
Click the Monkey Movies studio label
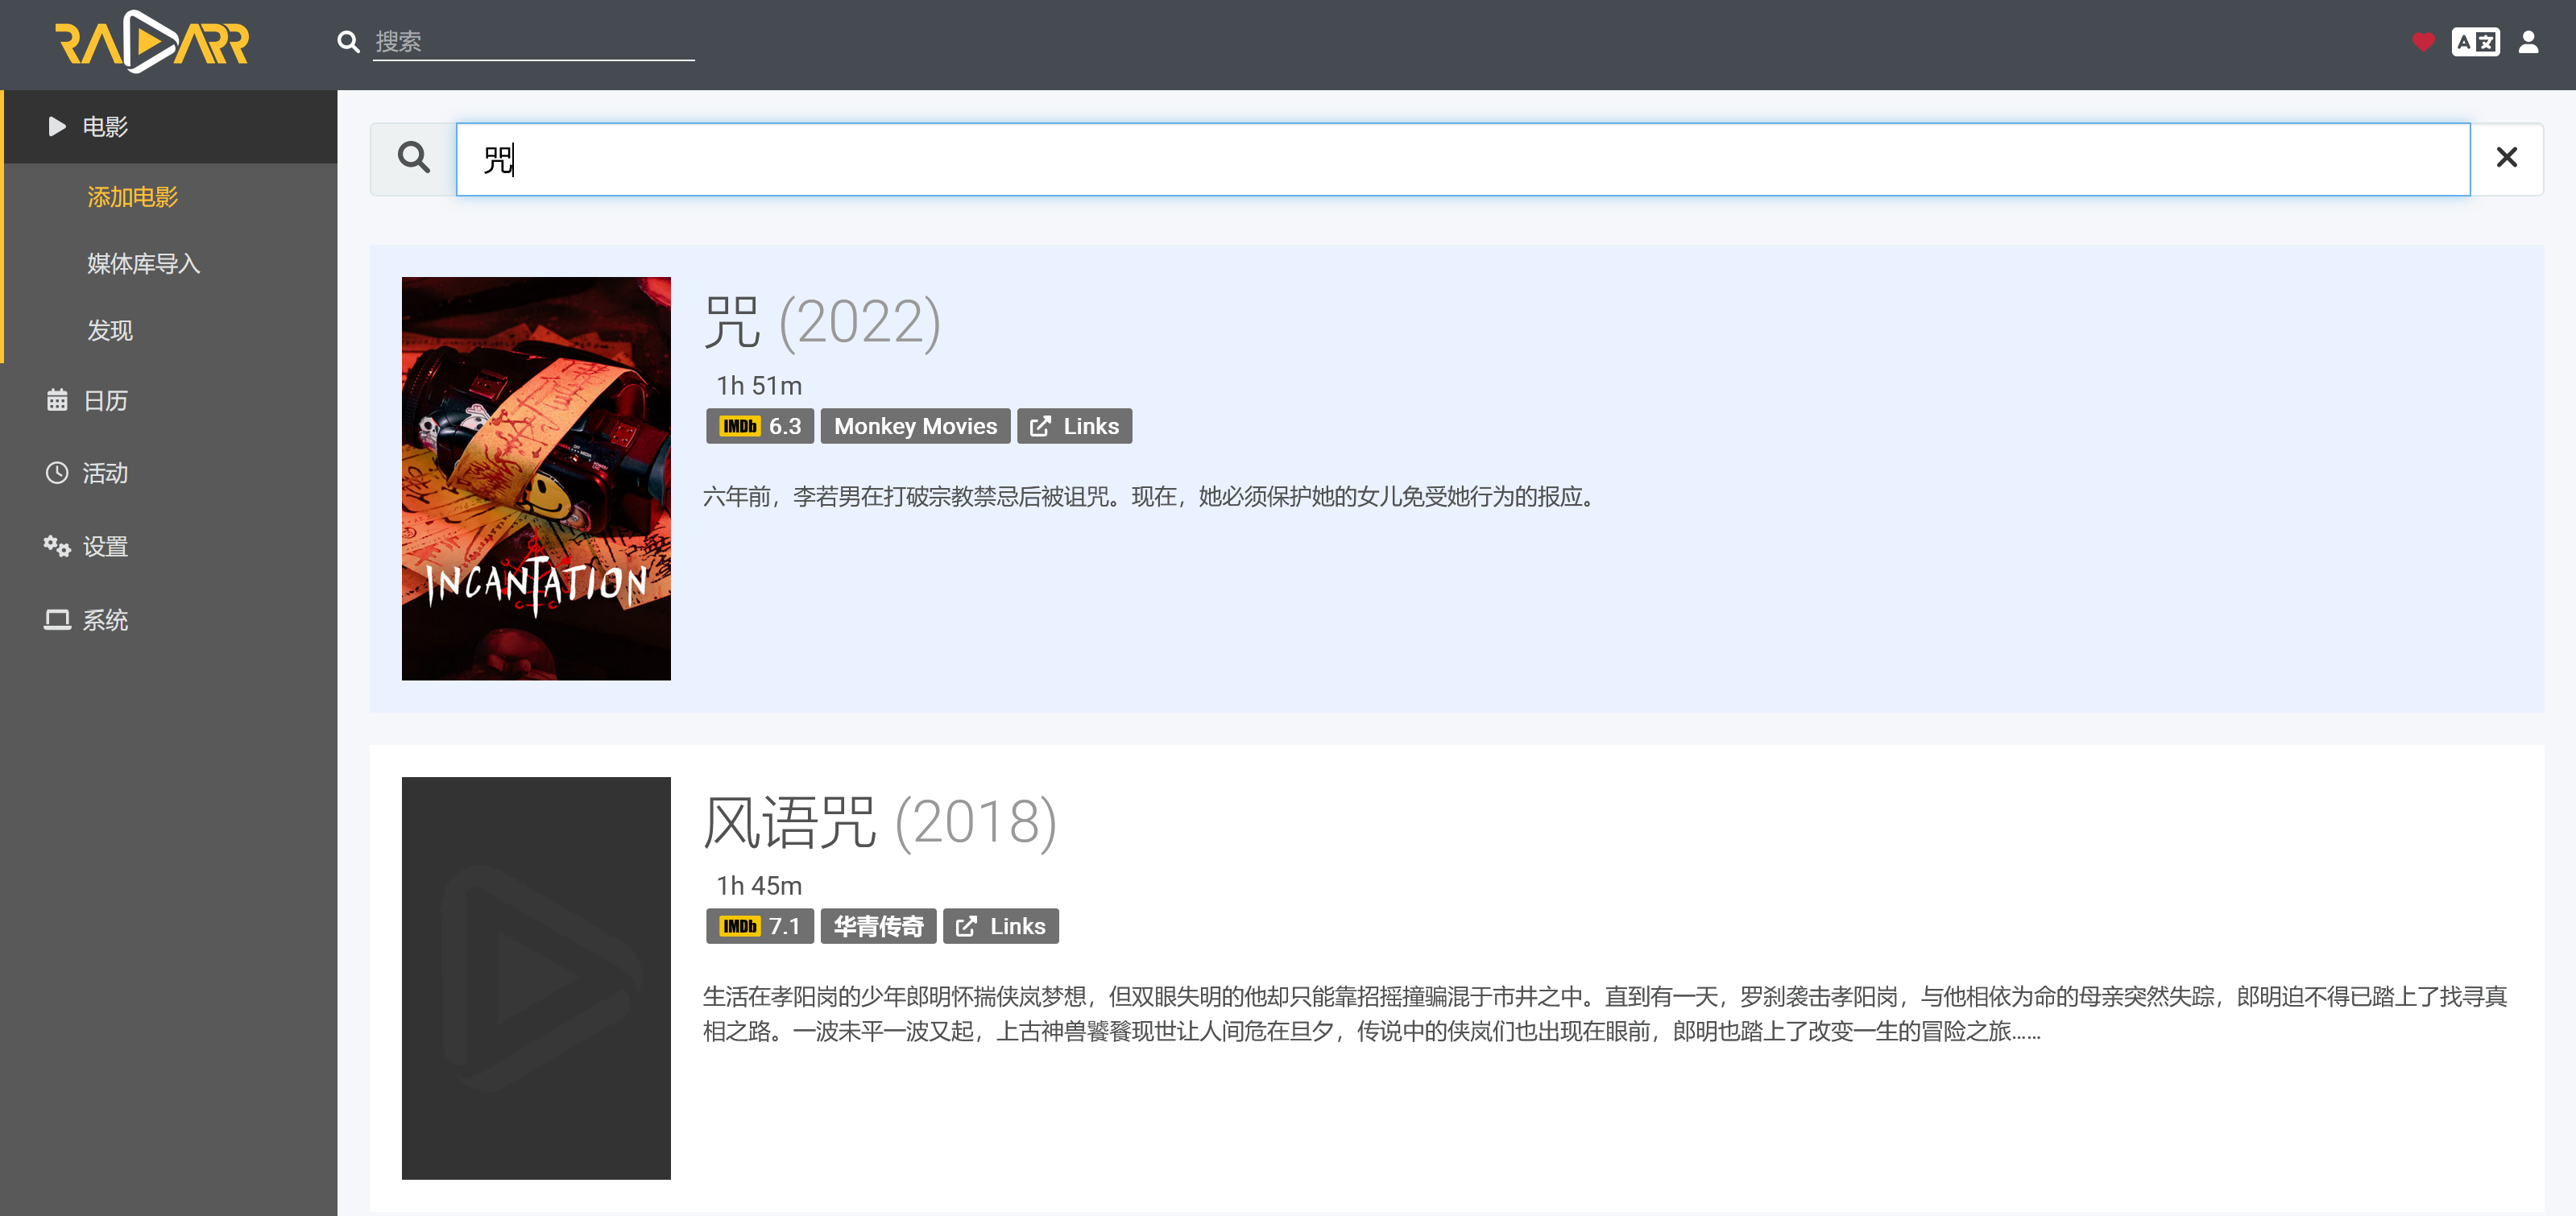915,427
